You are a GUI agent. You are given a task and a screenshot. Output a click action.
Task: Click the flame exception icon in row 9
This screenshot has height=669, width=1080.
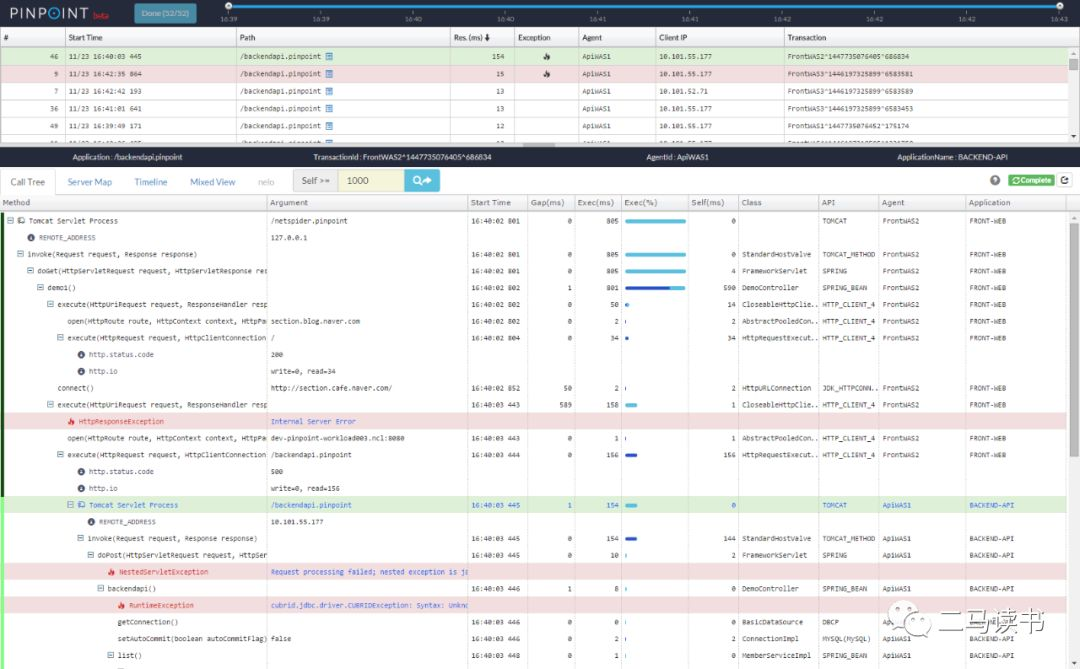(546, 74)
